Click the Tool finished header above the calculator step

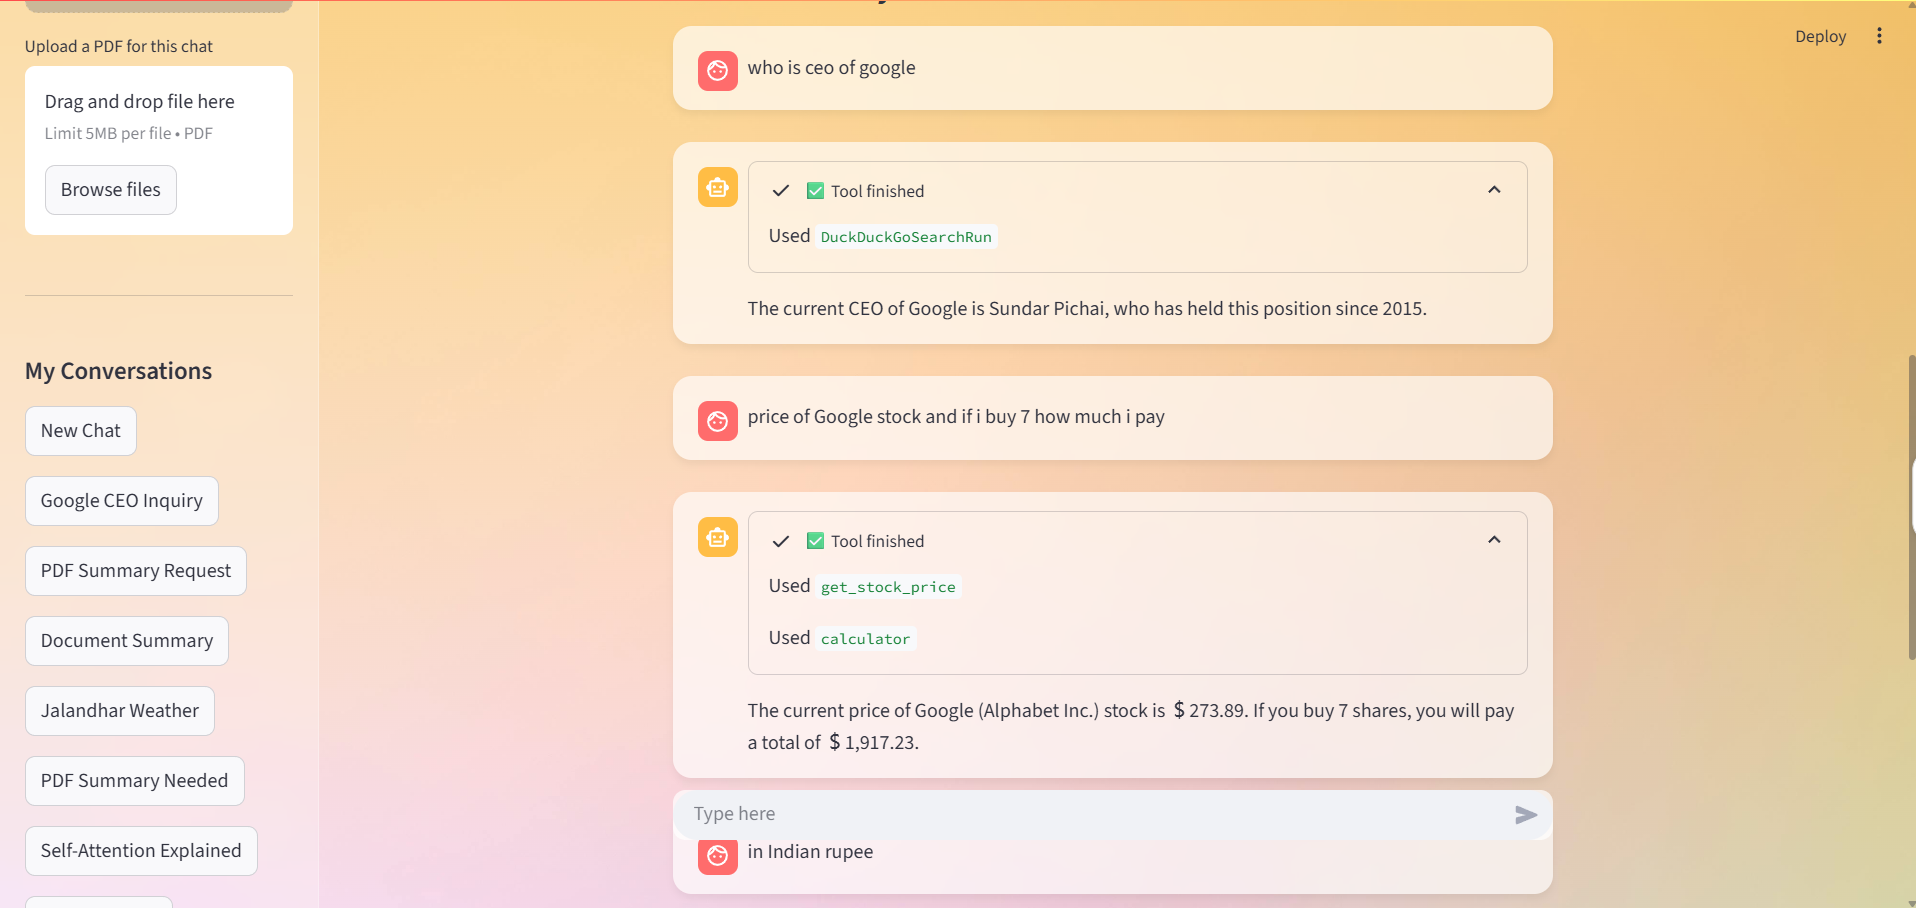1137,541
